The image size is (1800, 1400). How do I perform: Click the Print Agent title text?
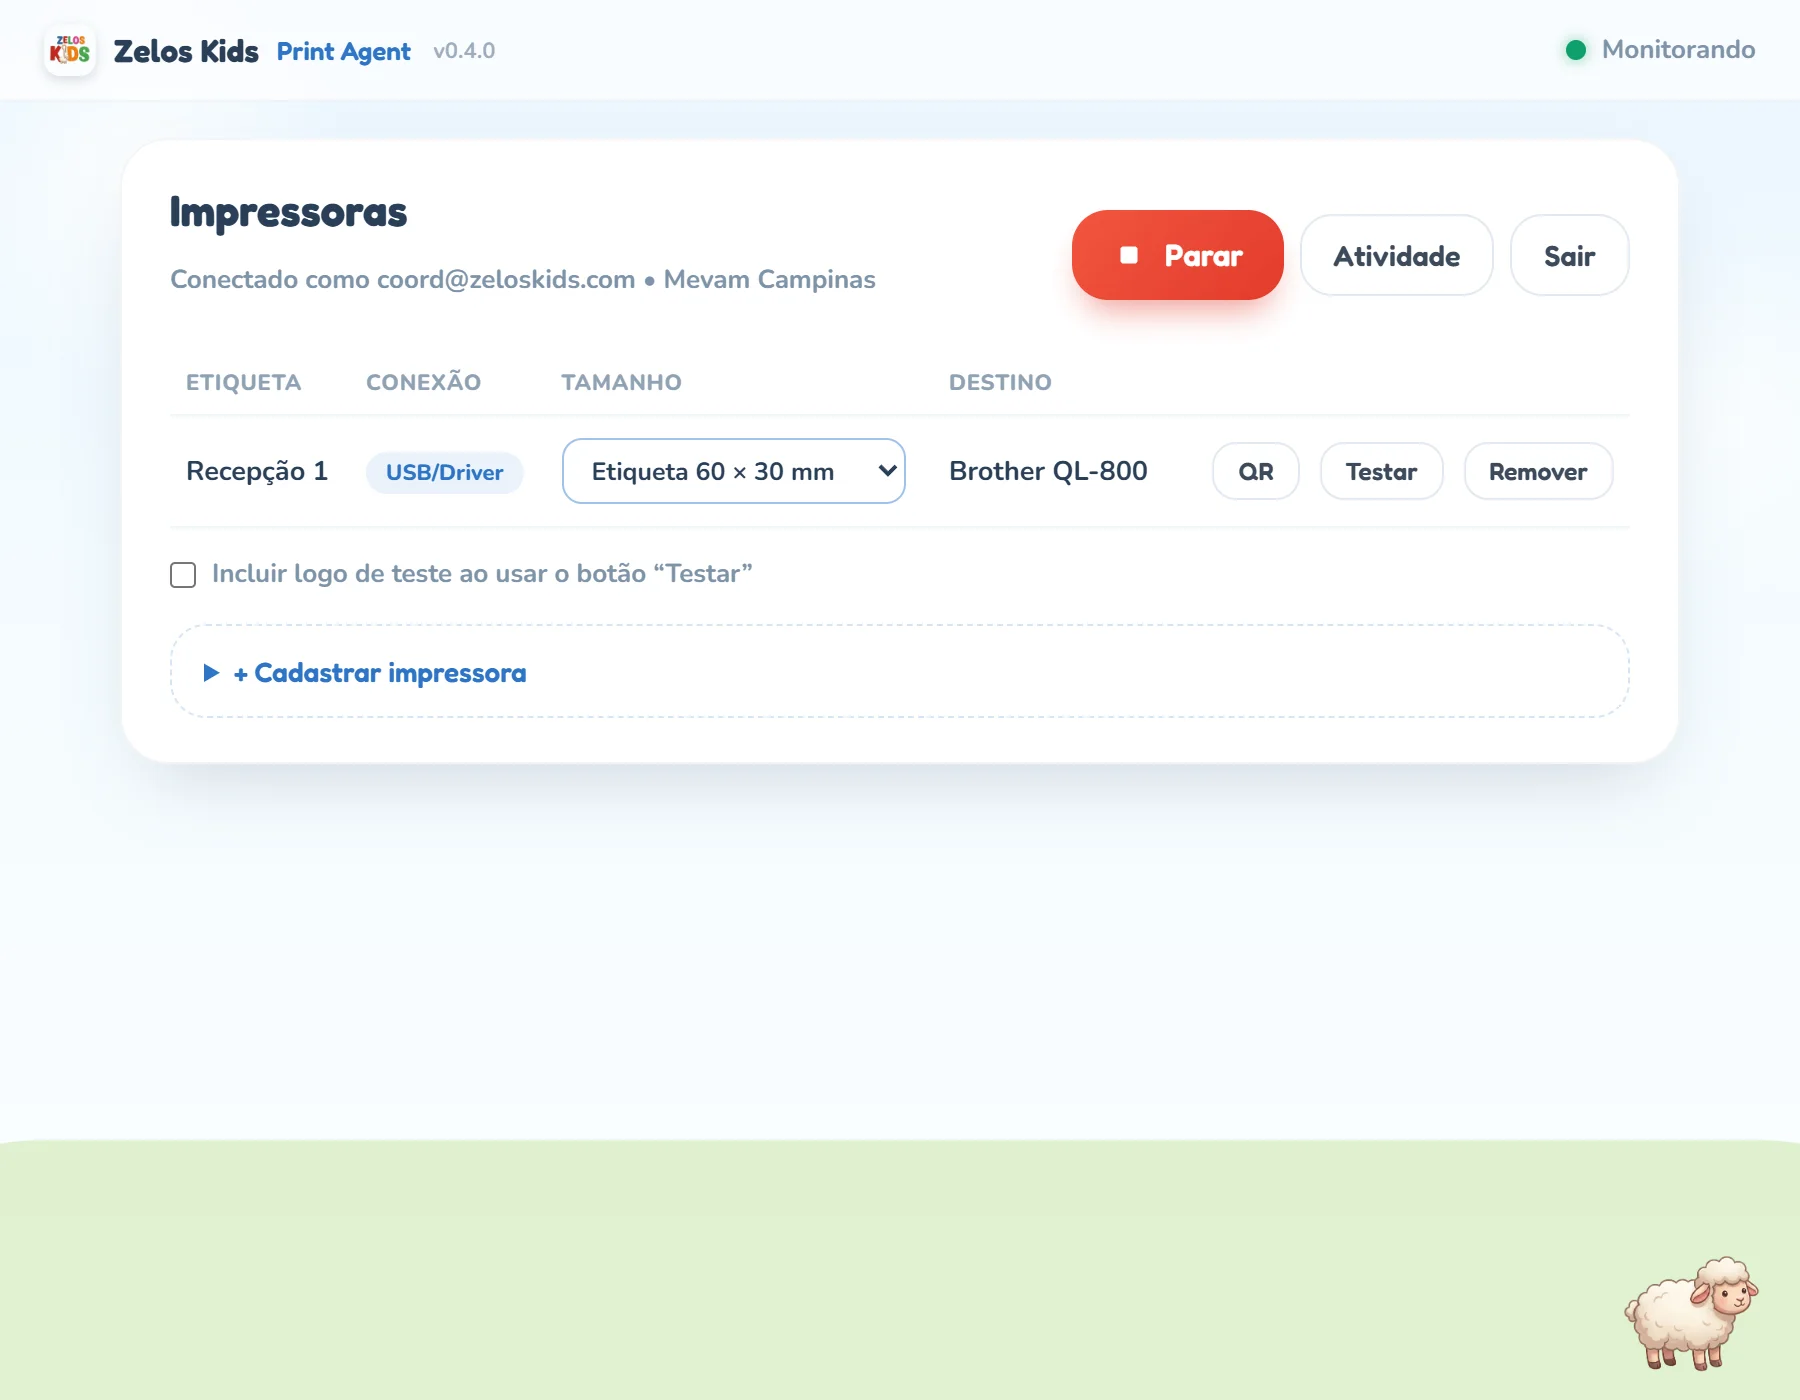[344, 51]
